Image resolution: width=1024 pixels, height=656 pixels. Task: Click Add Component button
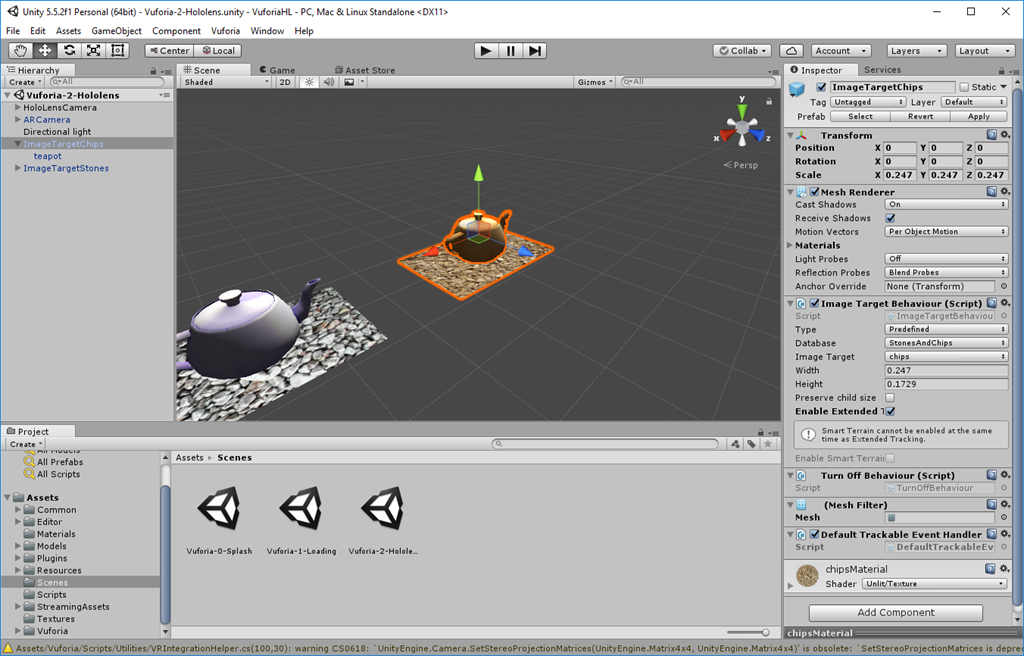(x=895, y=612)
